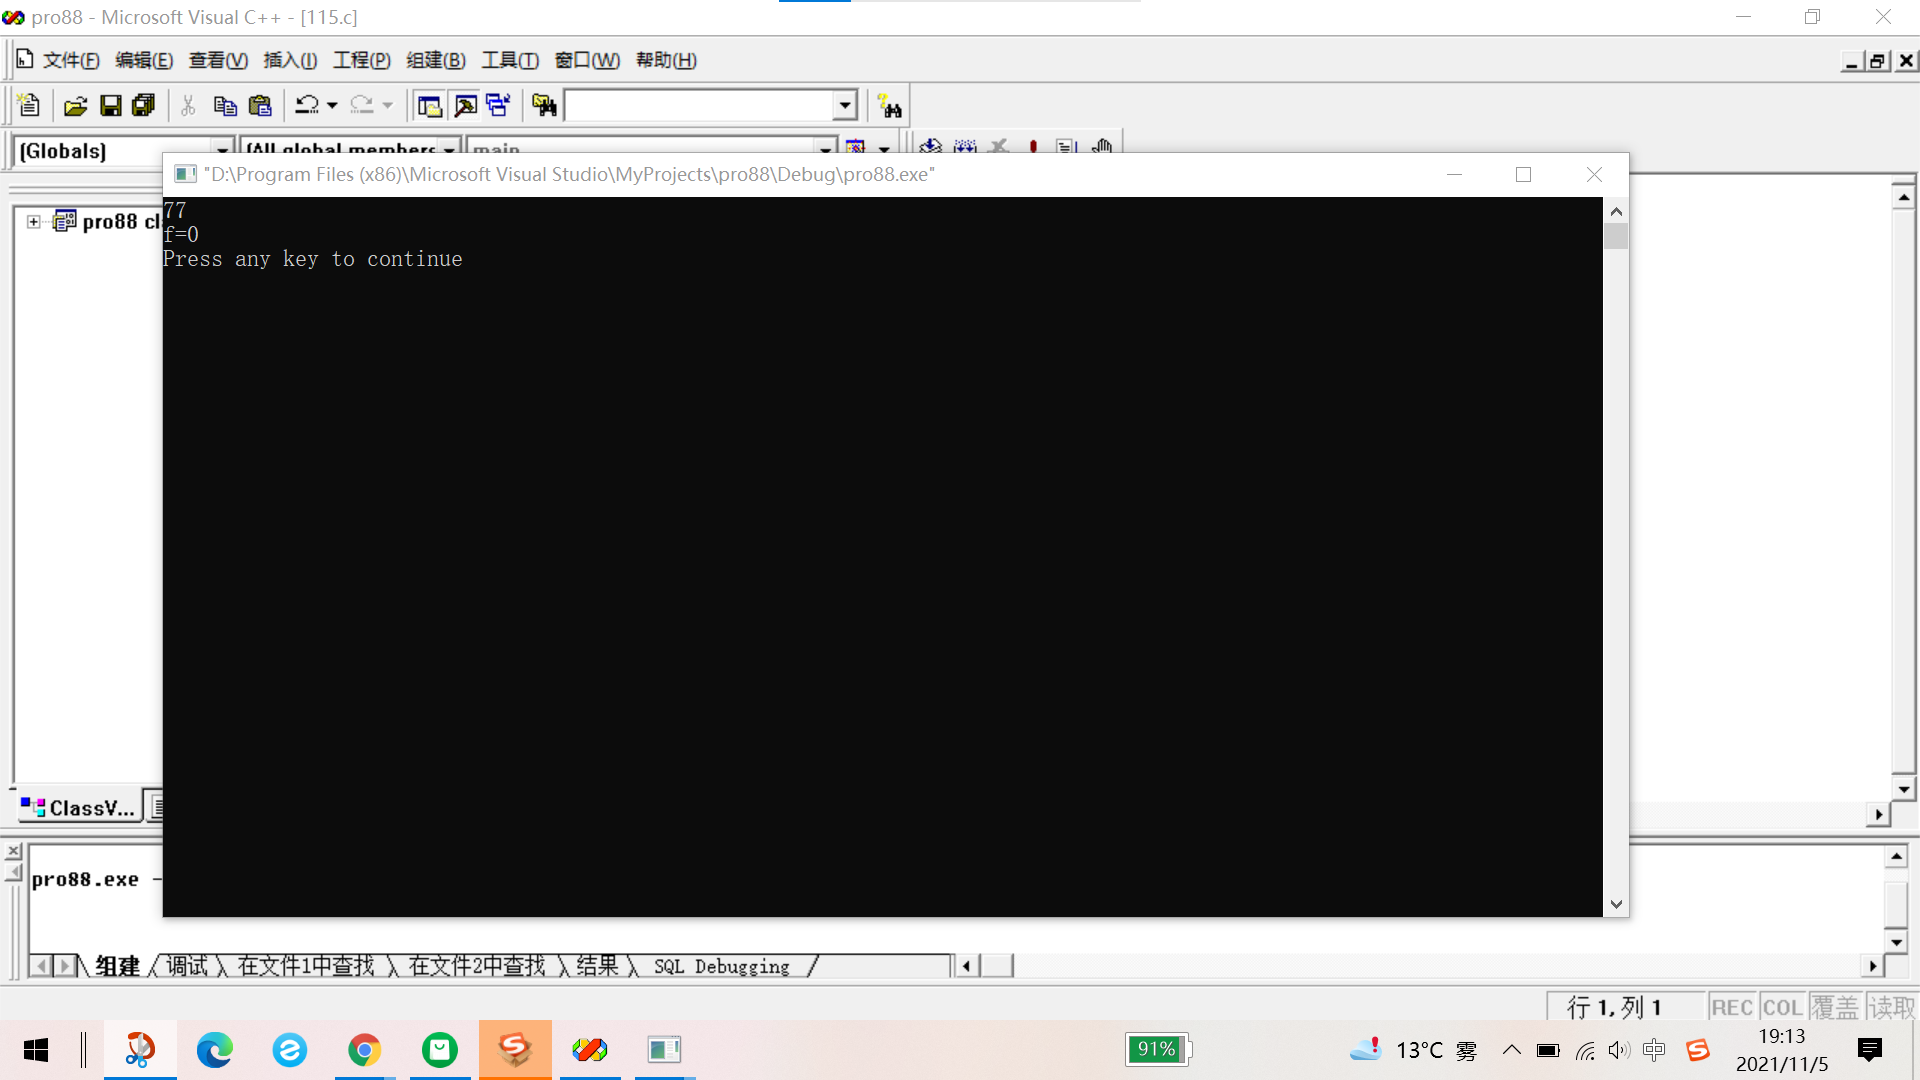Open the Undo history dropdown arrow
The height and width of the screenshot is (1080, 1920).
point(332,105)
